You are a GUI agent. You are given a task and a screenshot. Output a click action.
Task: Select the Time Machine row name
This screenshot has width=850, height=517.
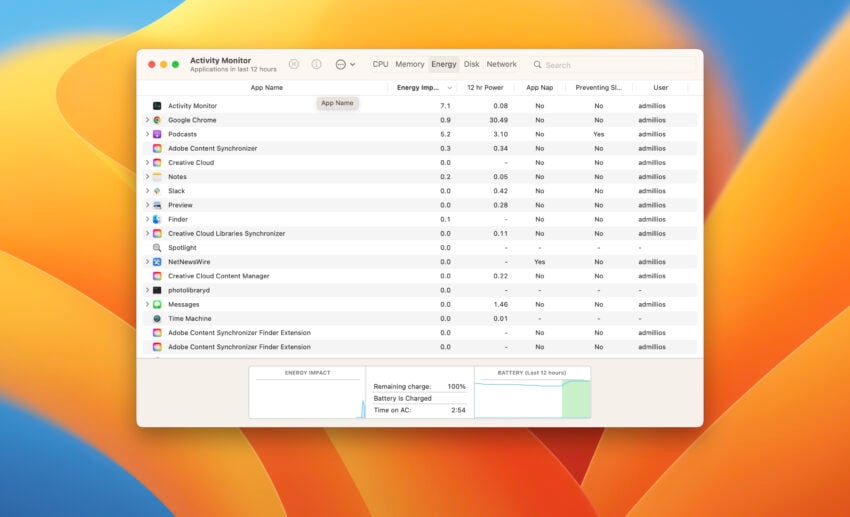click(x=190, y=319)
